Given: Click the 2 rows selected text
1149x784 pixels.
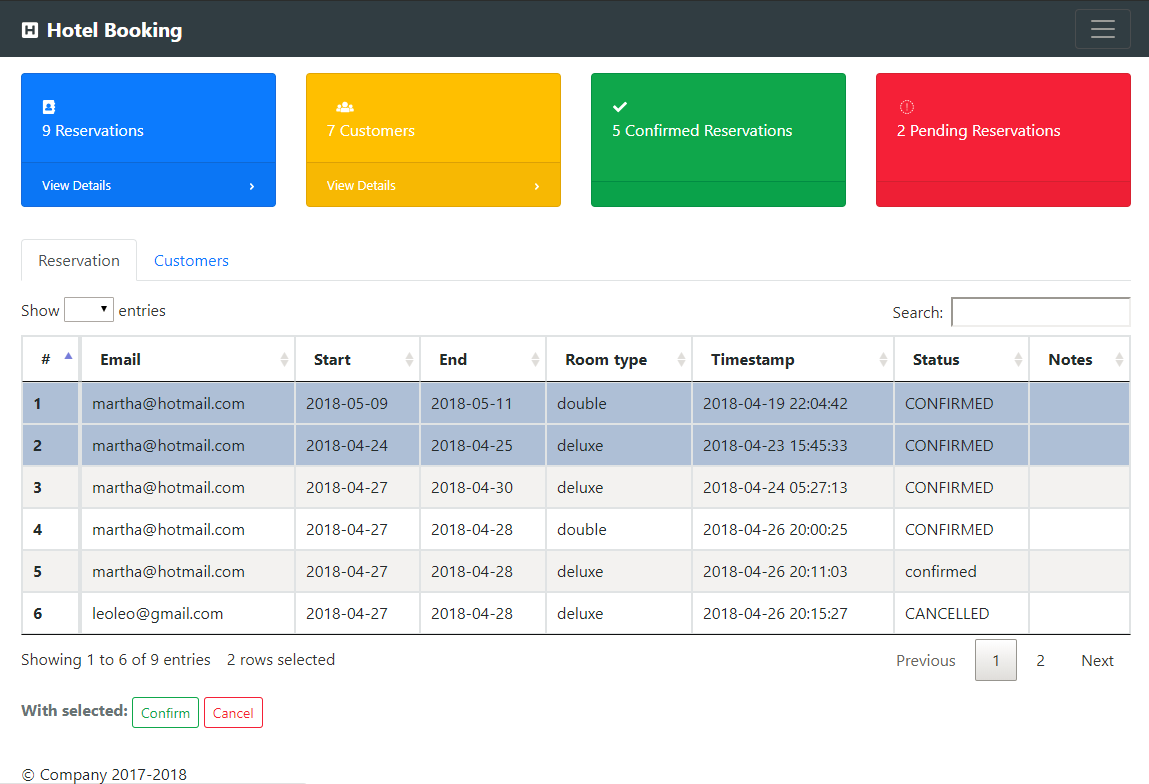Looking at the screenshot, I should [281, 659].
